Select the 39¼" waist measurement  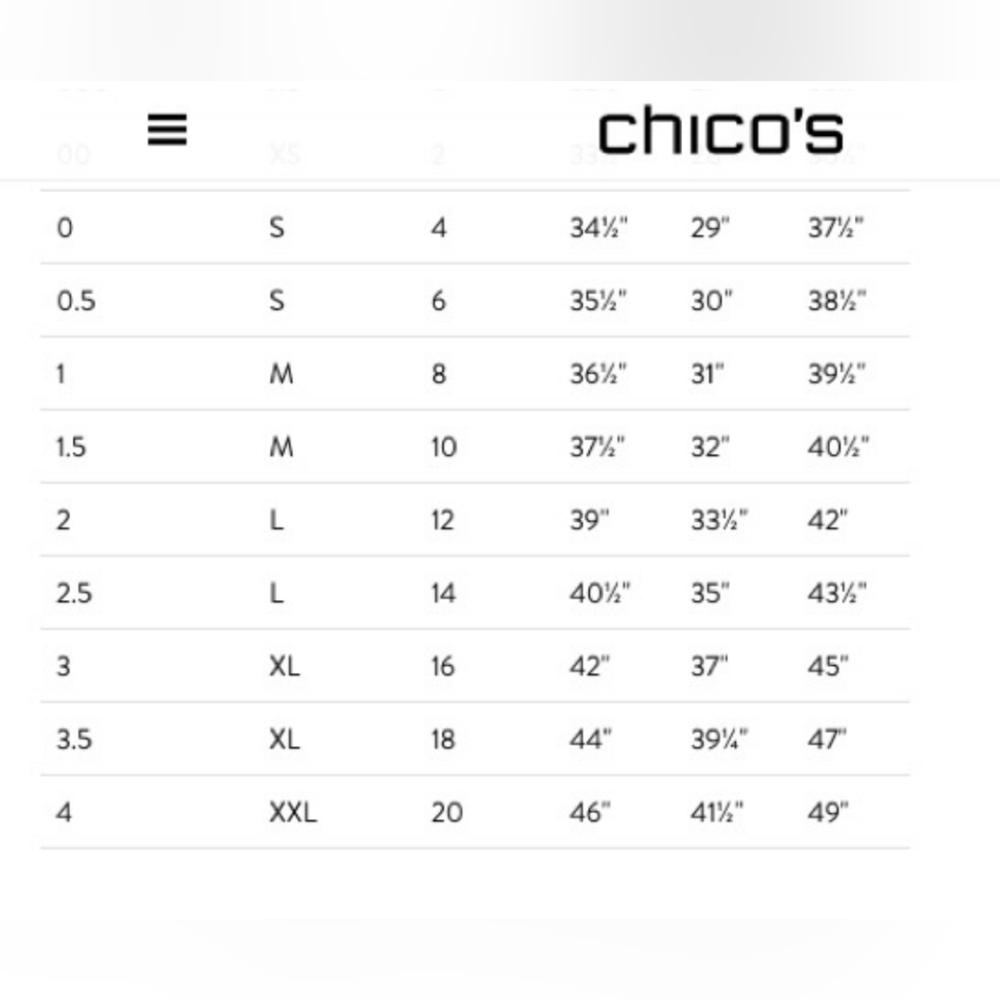pyautogui.click(x=719, y=740)
